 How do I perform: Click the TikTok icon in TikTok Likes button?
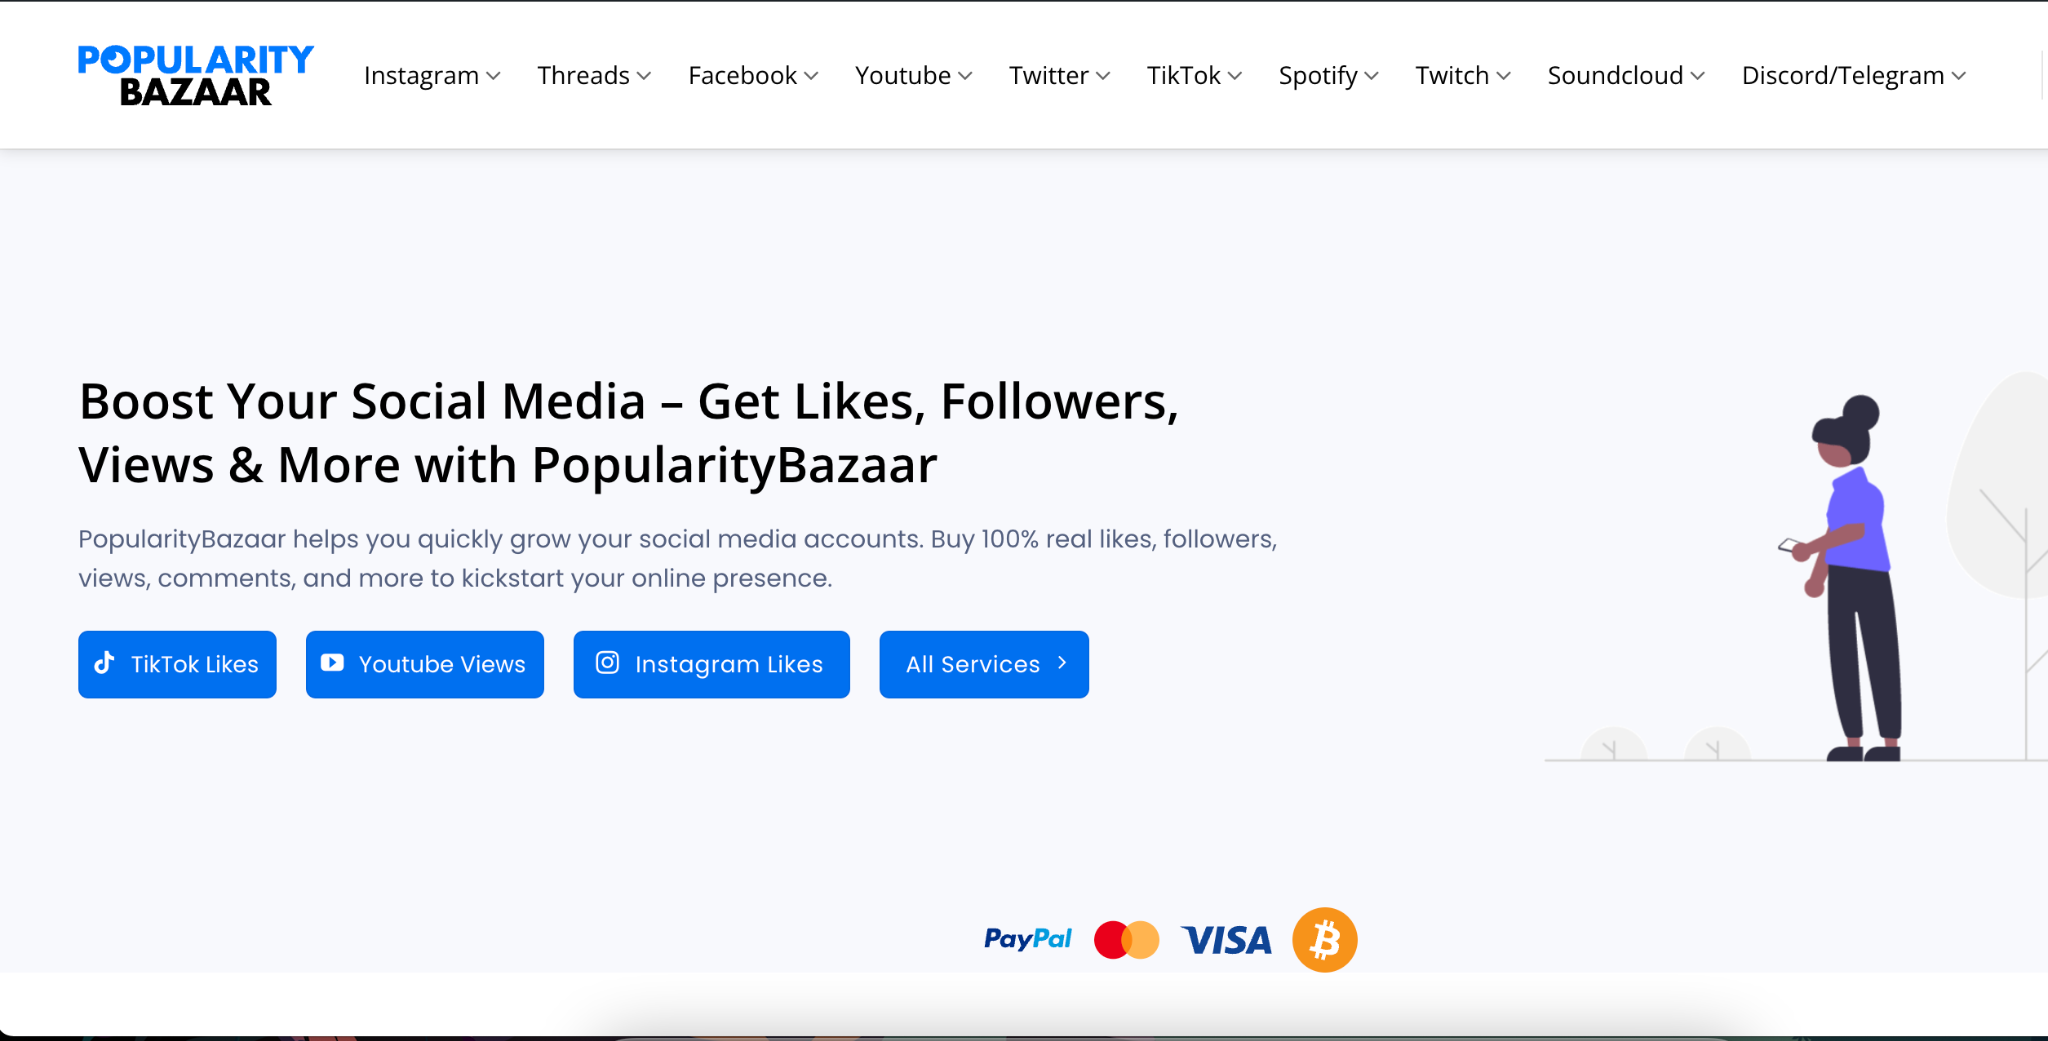(104, 663)
